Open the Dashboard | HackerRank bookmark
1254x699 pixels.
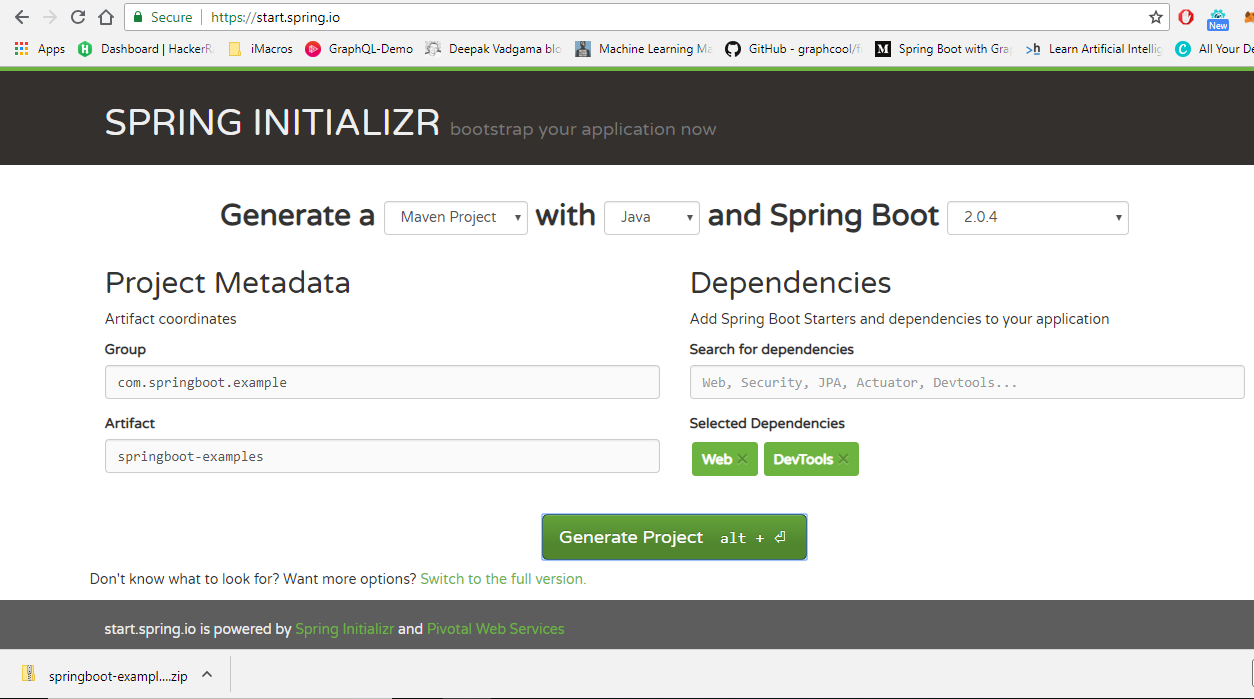pyautogui.click(x=147, y=49)
